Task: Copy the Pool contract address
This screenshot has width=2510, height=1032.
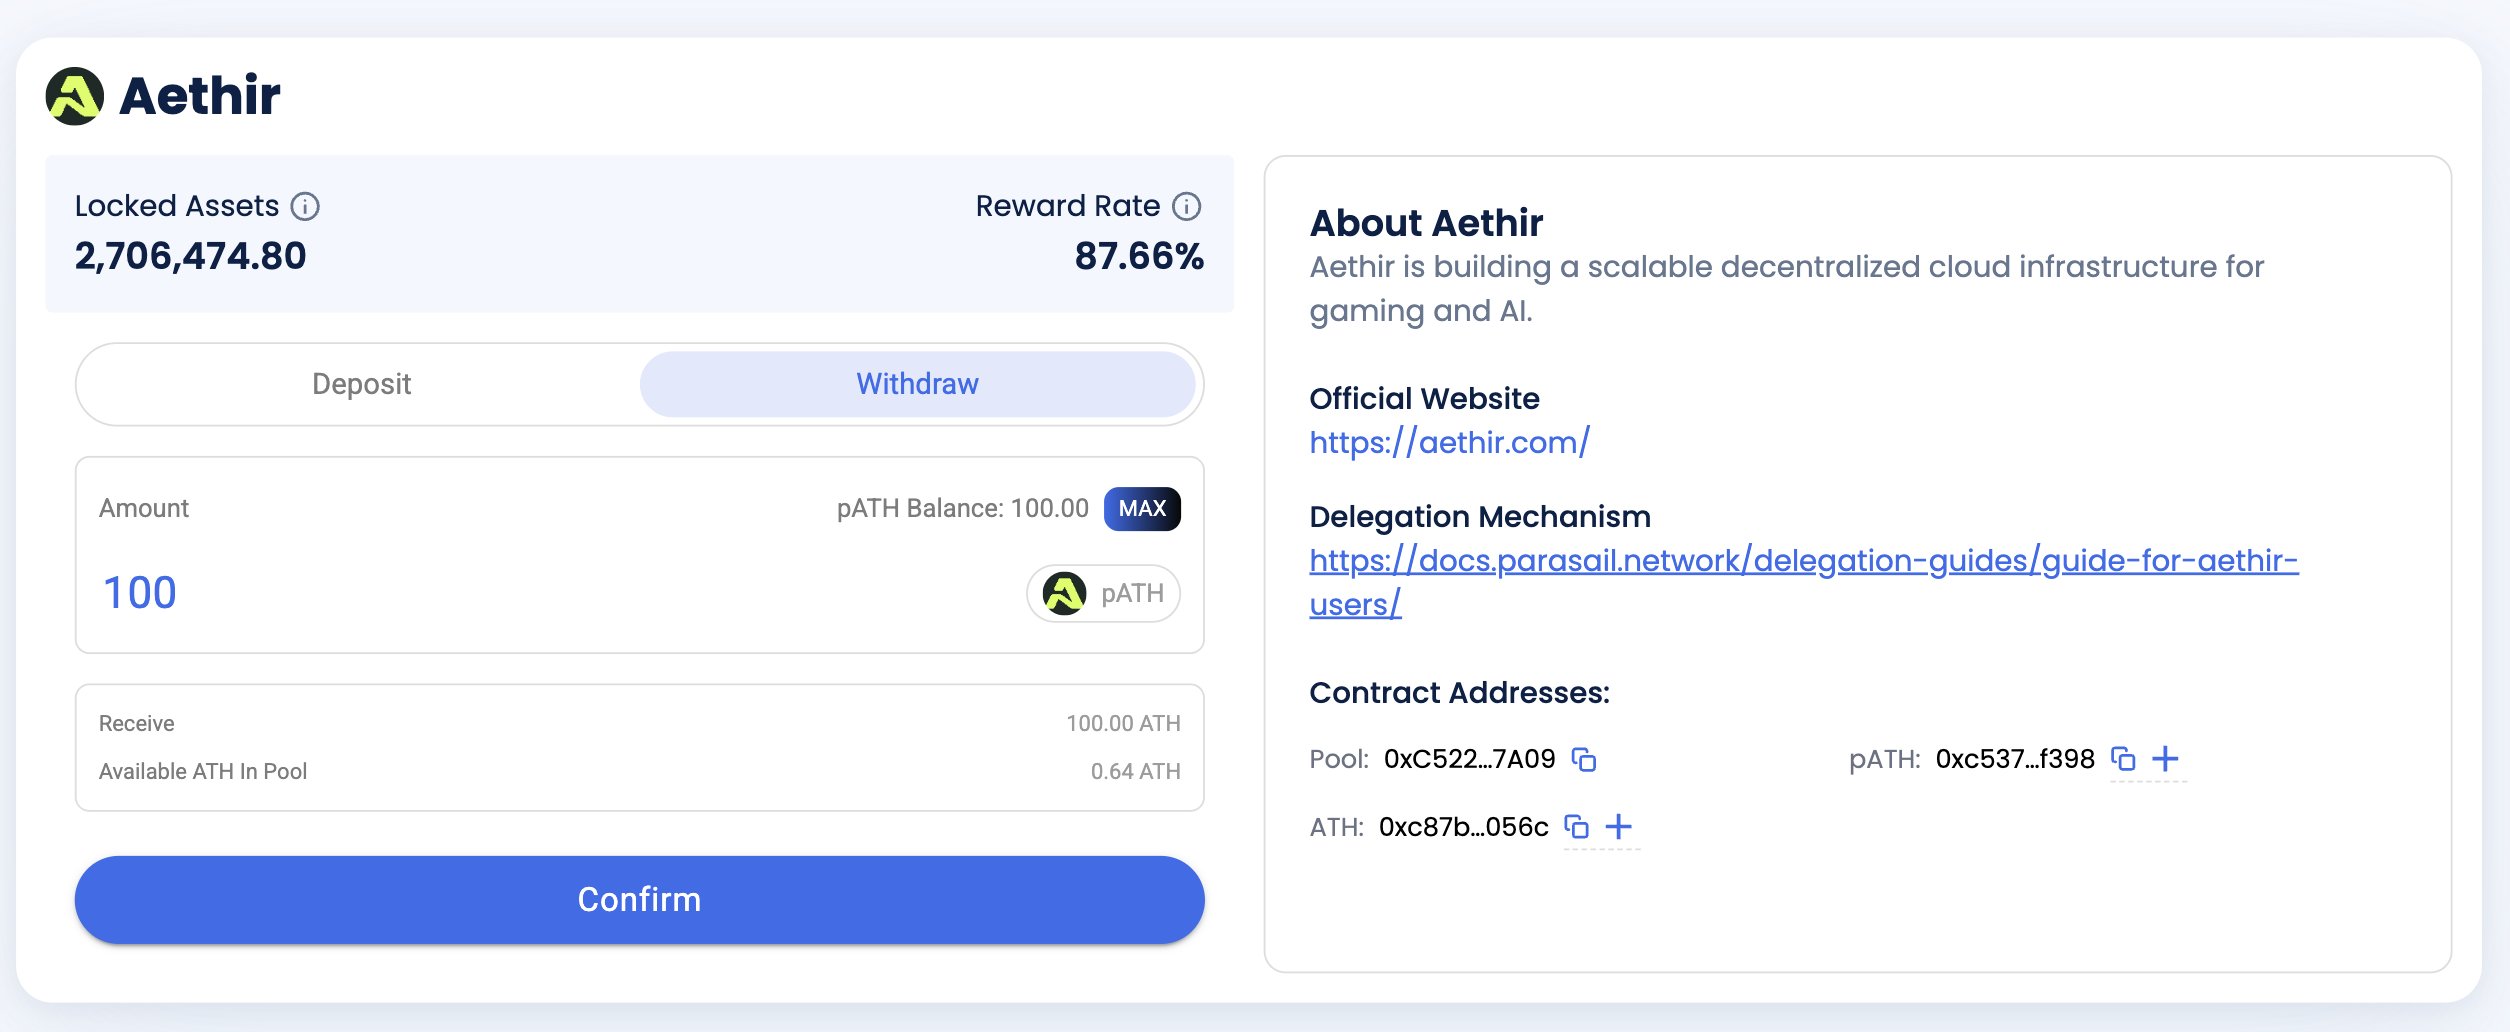Action: [1584, 760]
